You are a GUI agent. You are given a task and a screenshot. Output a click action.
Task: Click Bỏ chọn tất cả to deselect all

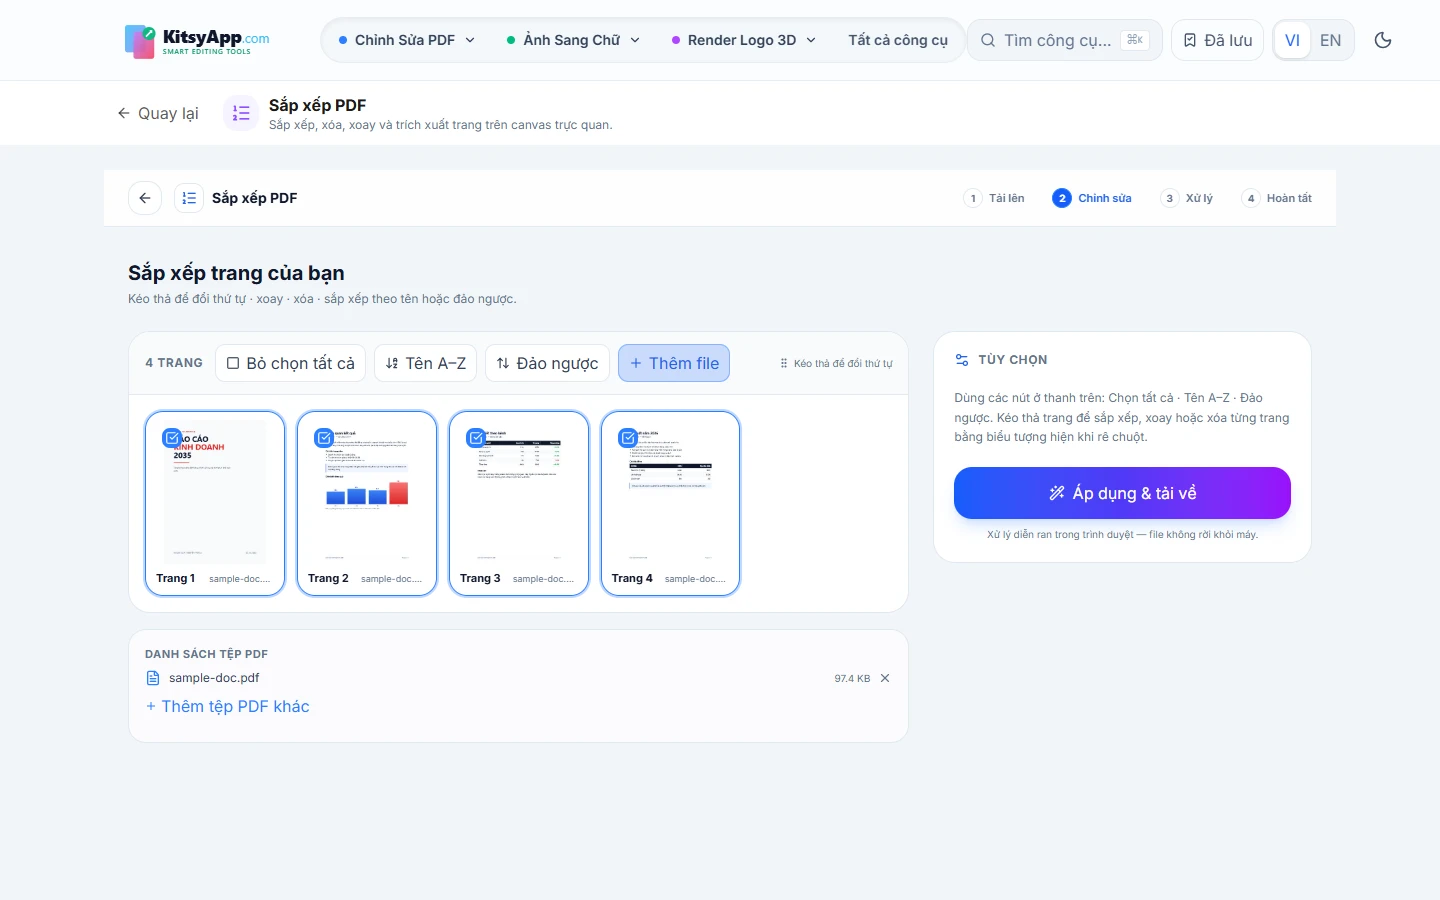[291, 363]
